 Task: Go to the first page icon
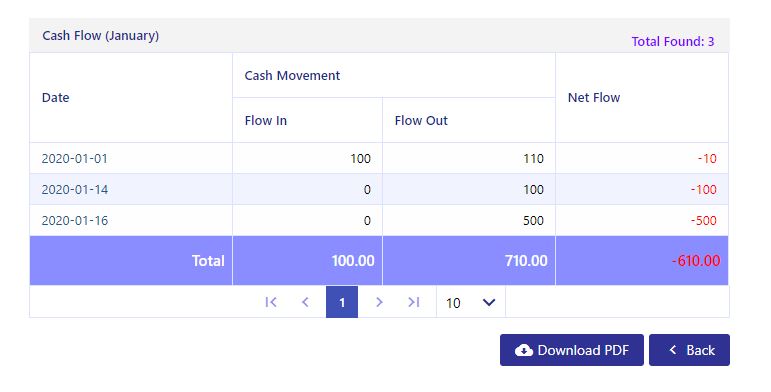click(271, 302)
